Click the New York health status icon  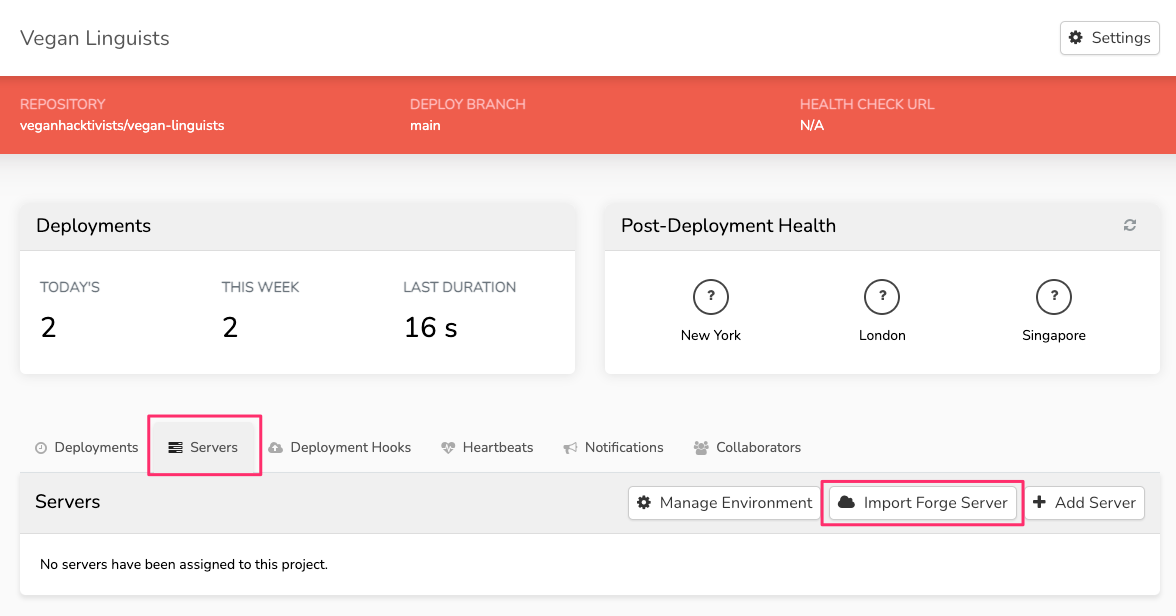(x=710, y=297)
